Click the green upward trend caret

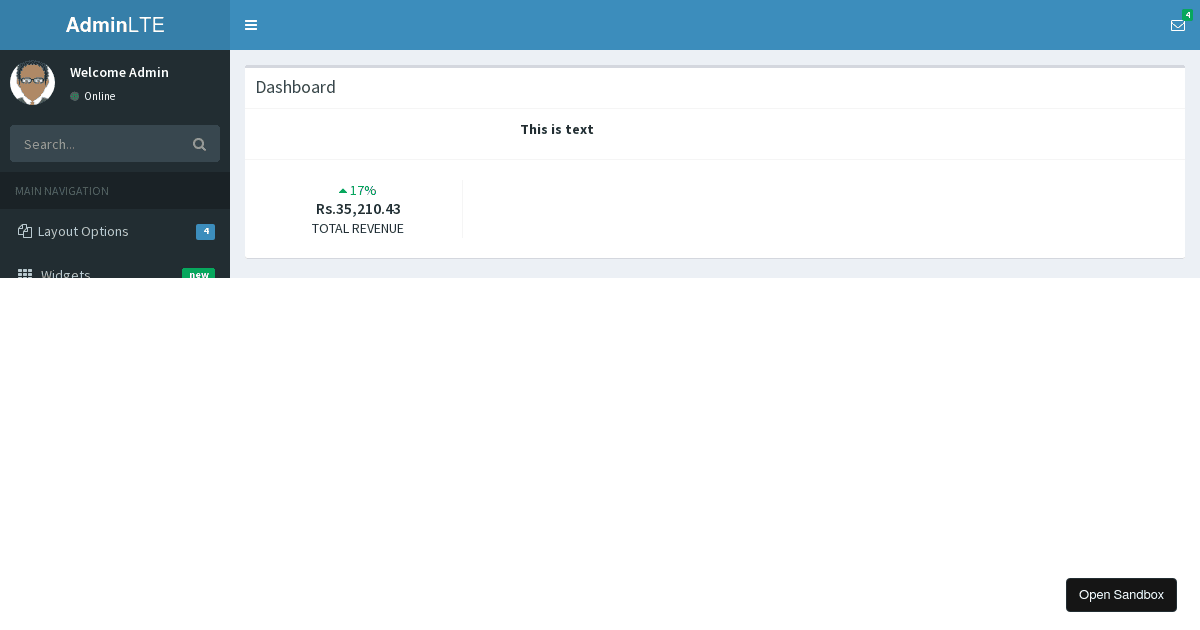343,190
